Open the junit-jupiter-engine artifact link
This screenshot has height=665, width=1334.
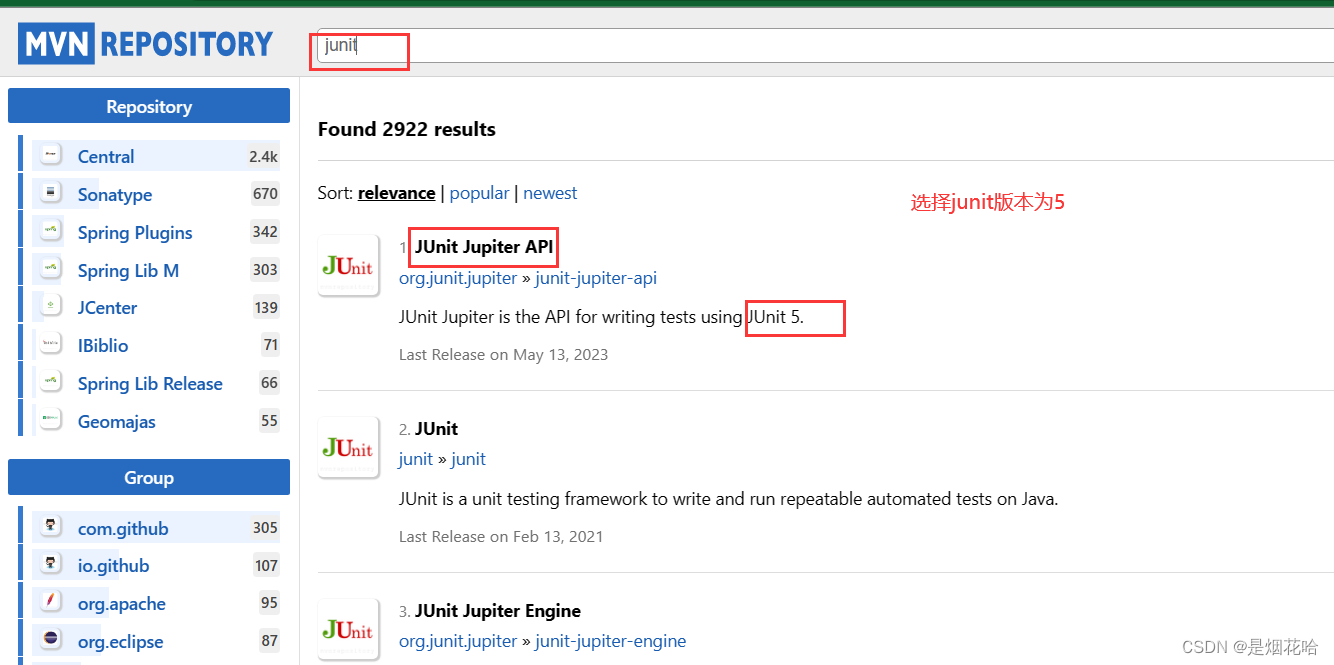[x=611, y=641]
